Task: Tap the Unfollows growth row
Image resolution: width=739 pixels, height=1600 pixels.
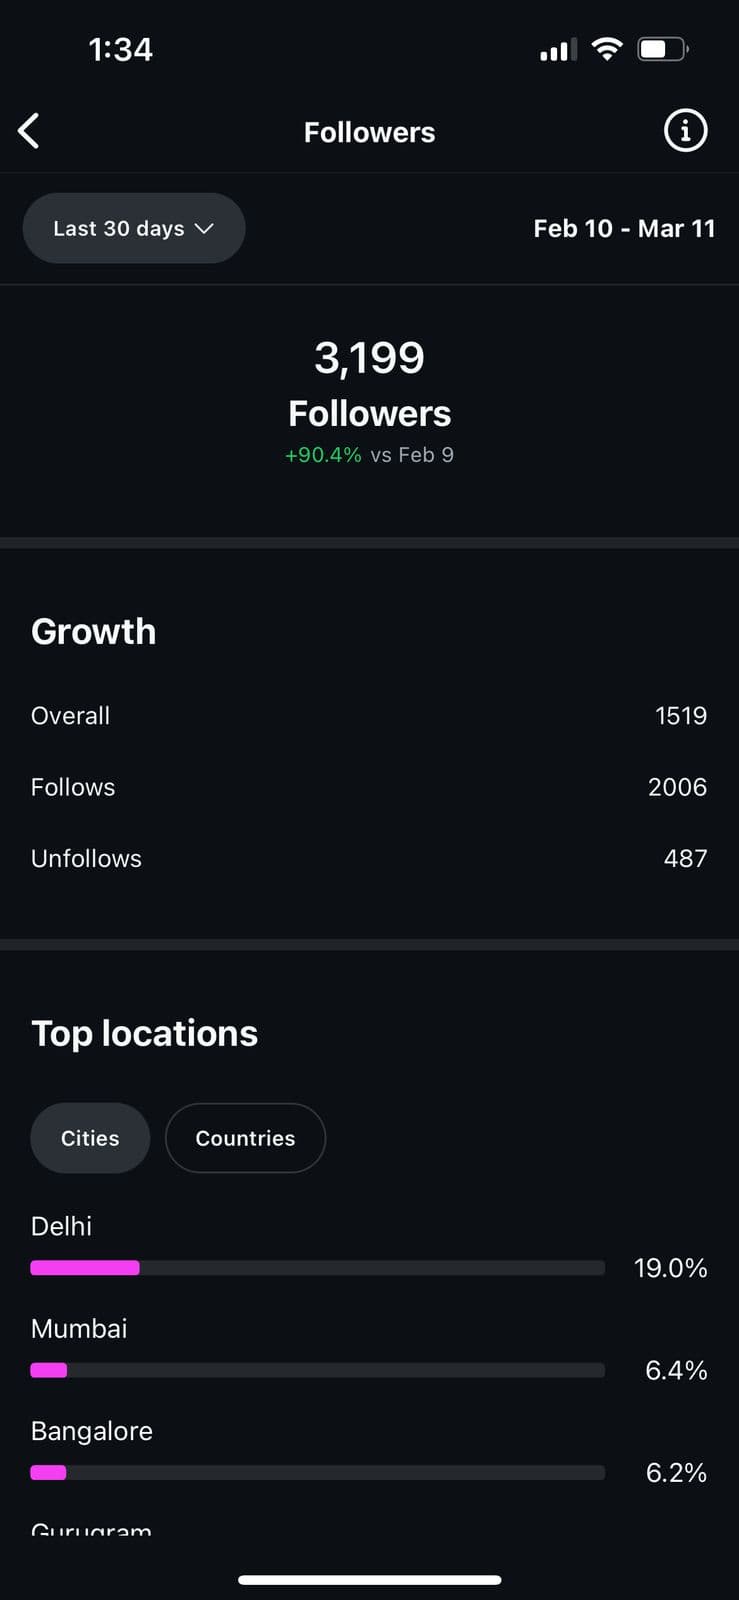Action: pyautogui.click(x=369, y=858)
